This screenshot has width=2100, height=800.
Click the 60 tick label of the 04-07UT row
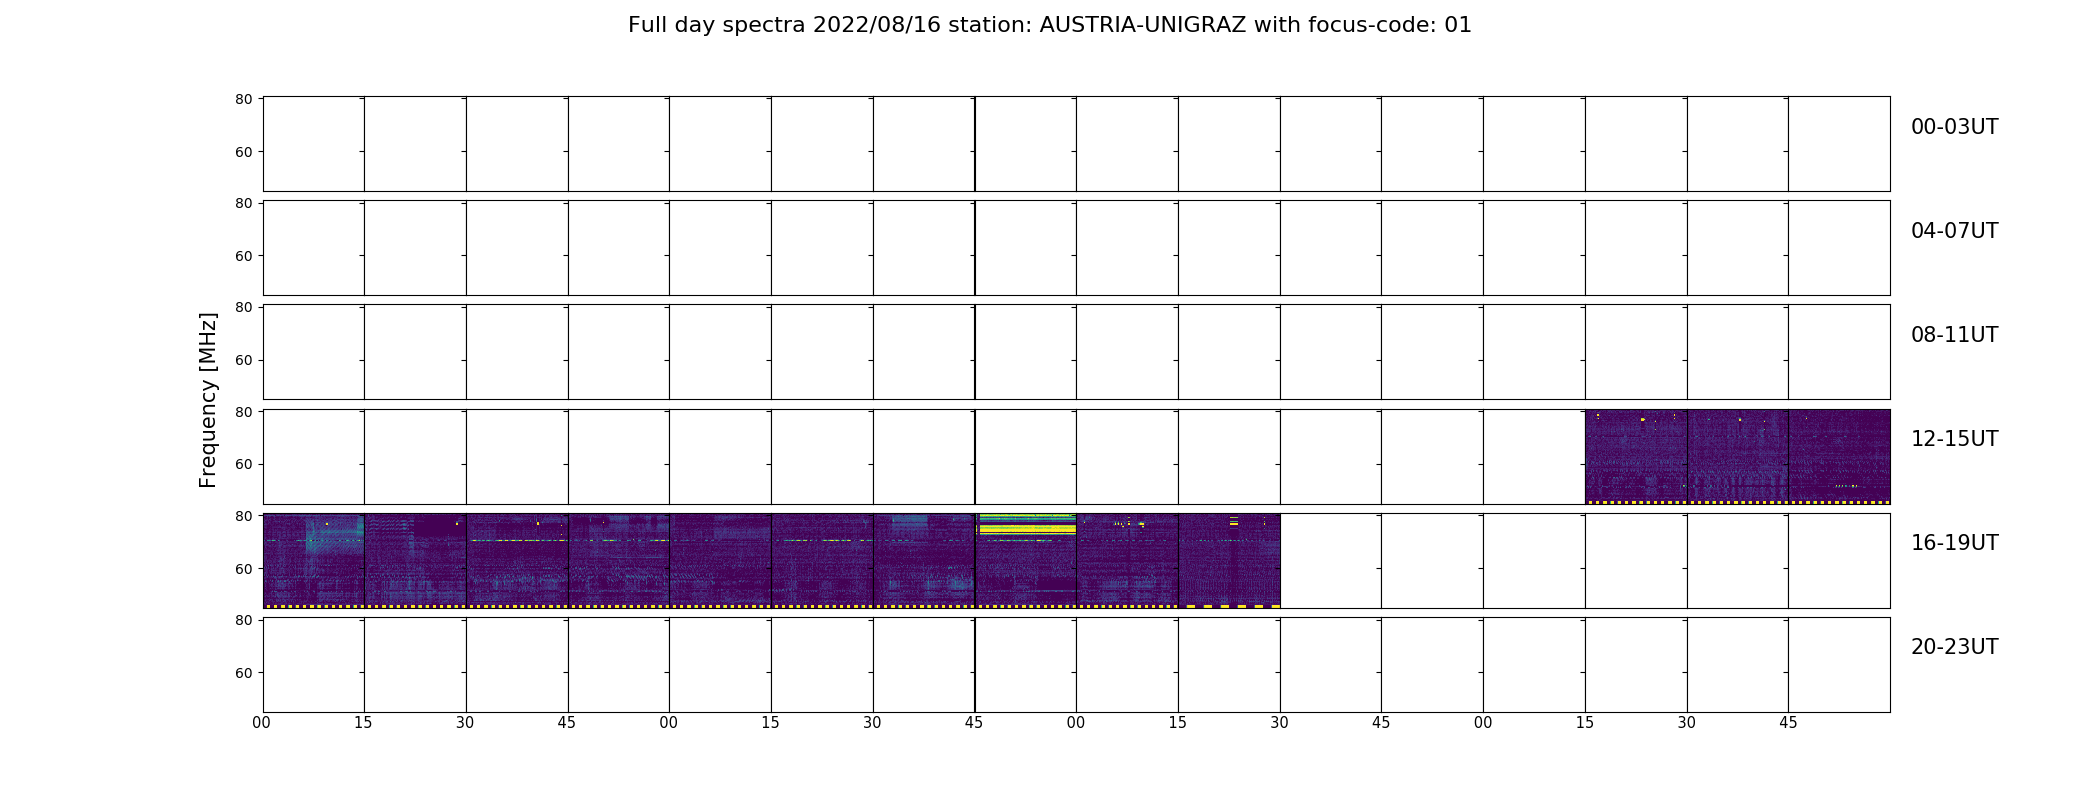point(243,256)
